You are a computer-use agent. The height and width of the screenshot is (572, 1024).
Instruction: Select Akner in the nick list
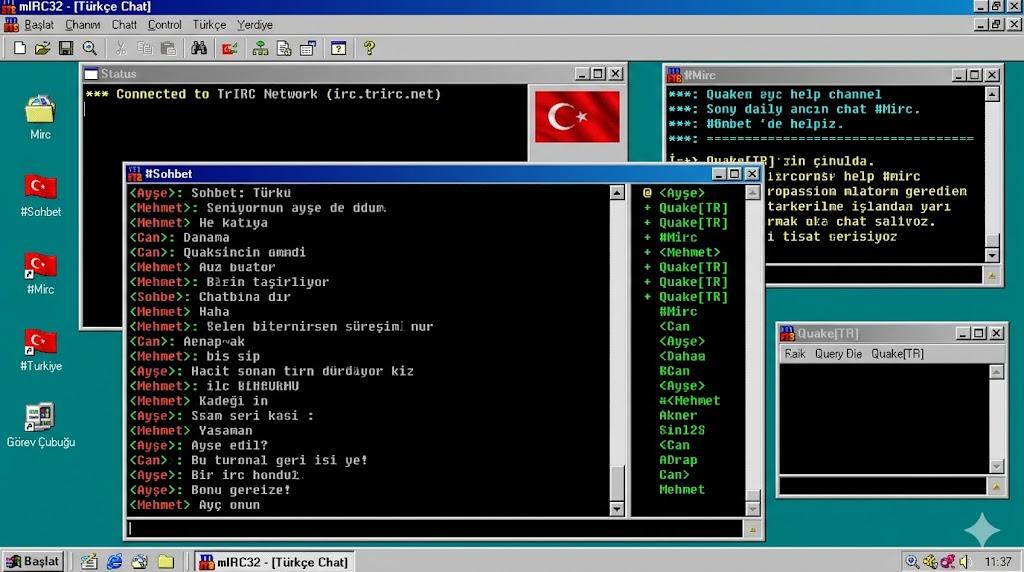678,415
